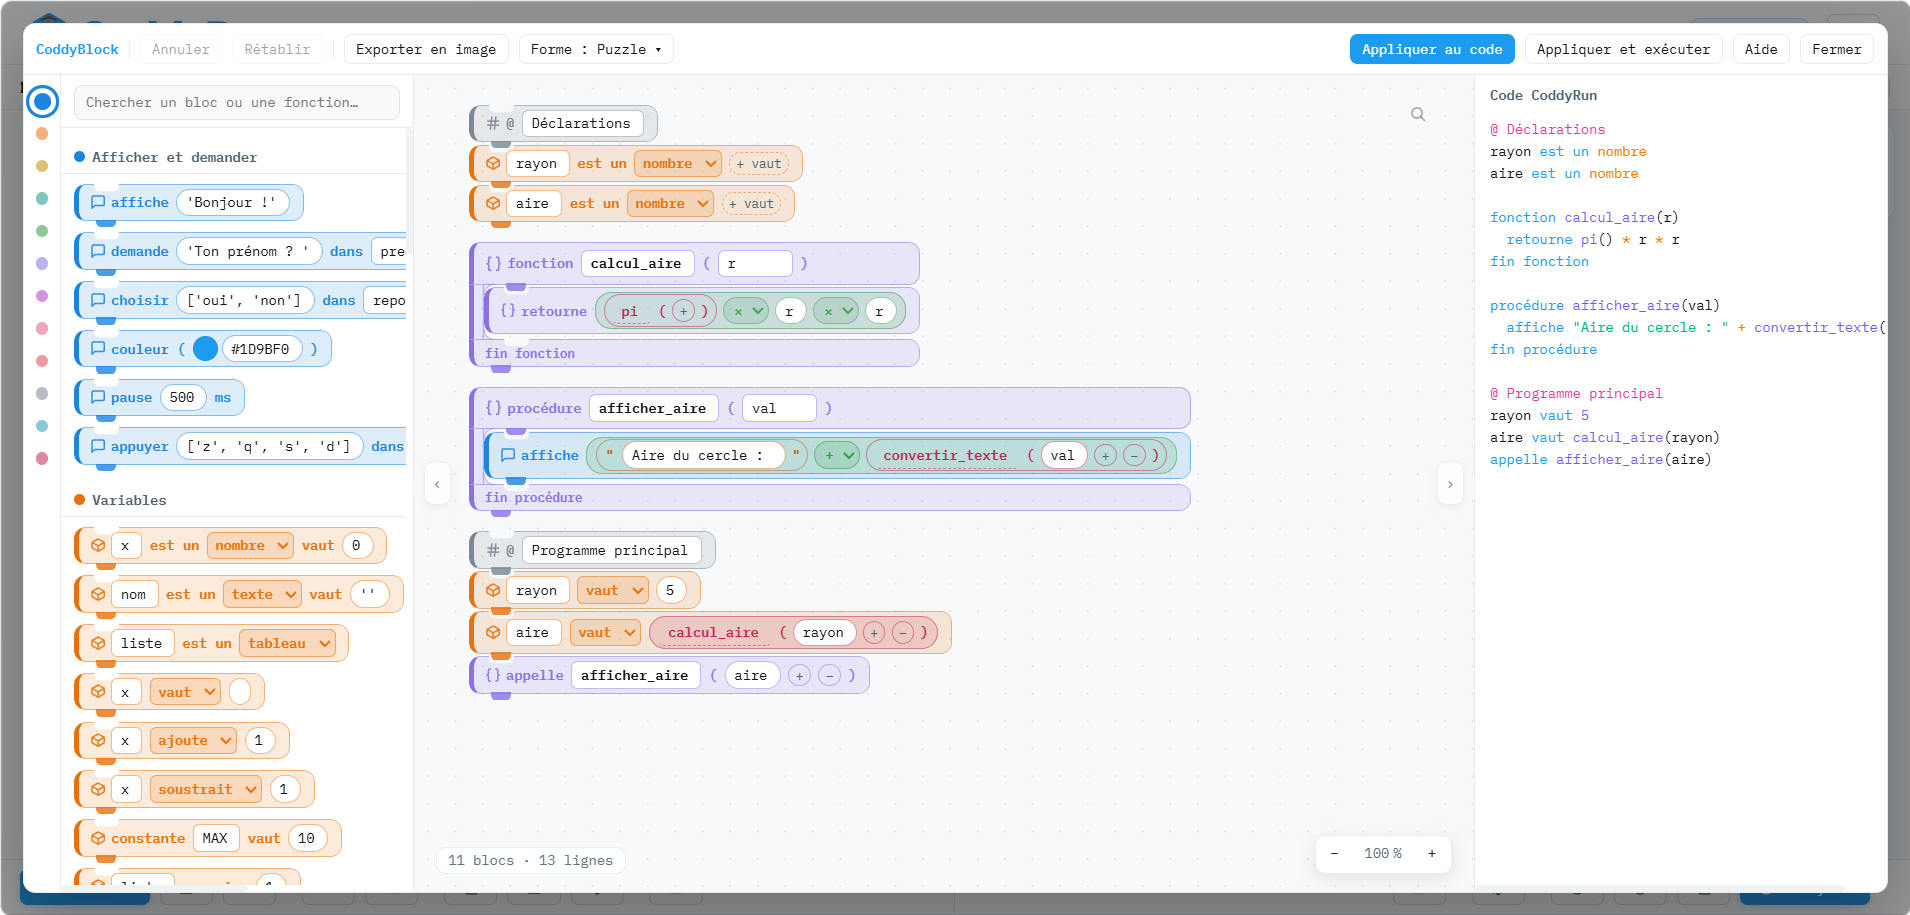Add an argument to the pi call
Screen dimensions: 1910x915
(684, 311)
